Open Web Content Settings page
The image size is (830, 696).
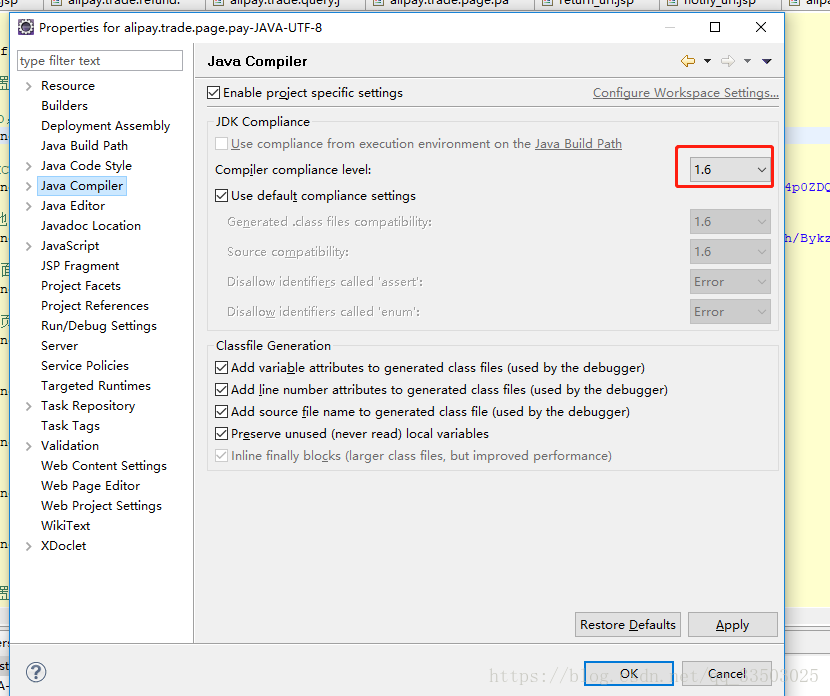[104, 466]
